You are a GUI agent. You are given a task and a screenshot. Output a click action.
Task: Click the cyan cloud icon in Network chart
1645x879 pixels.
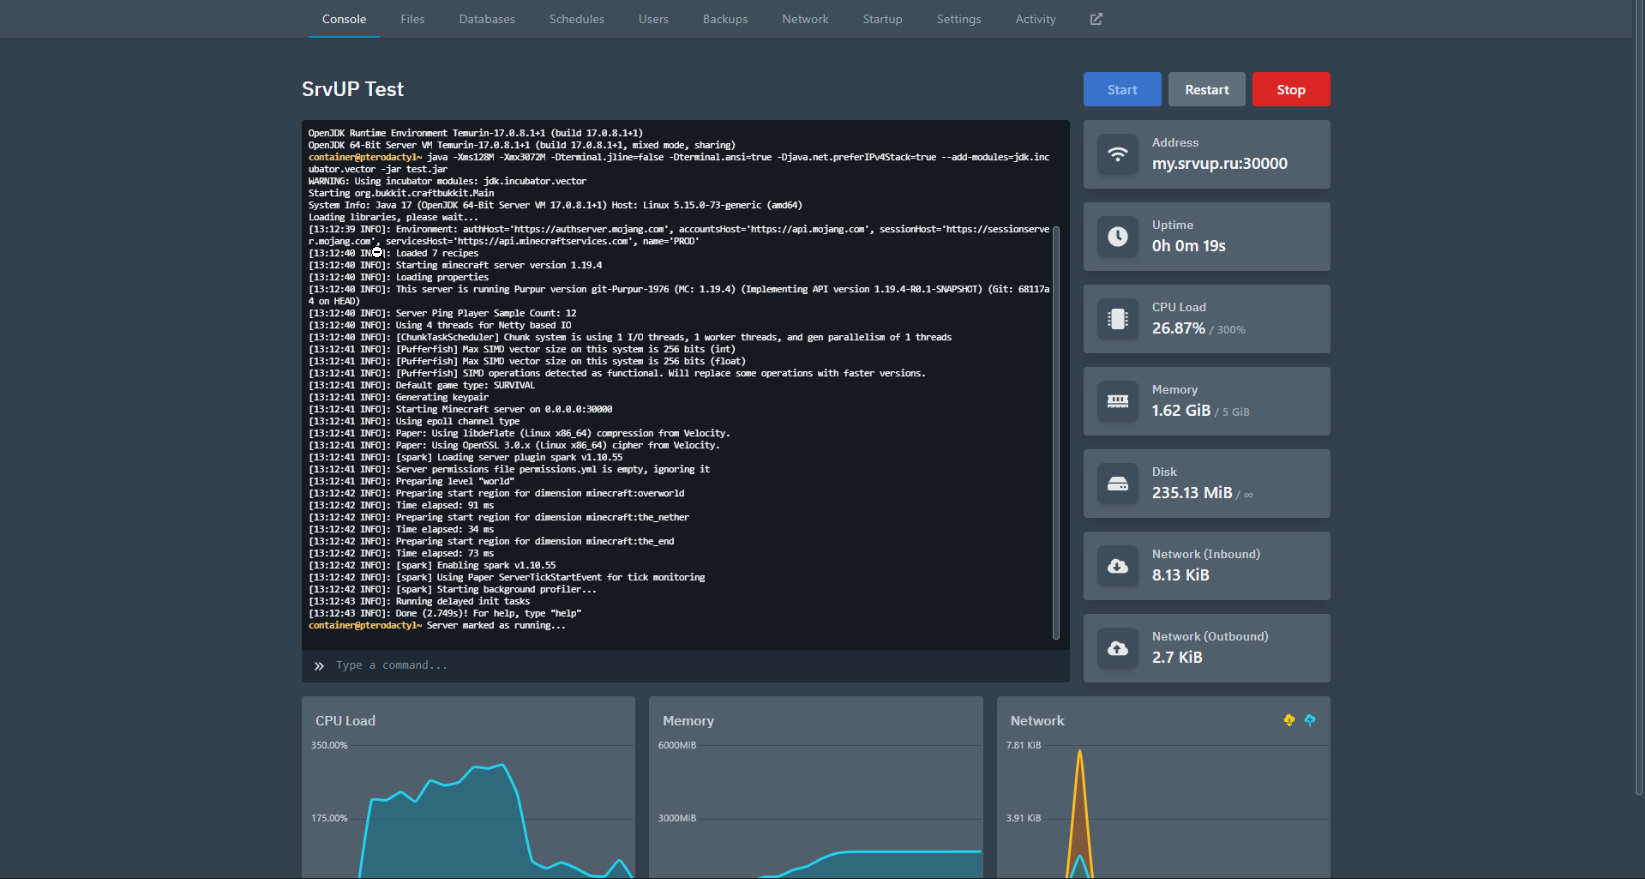tap(1310, 720)
